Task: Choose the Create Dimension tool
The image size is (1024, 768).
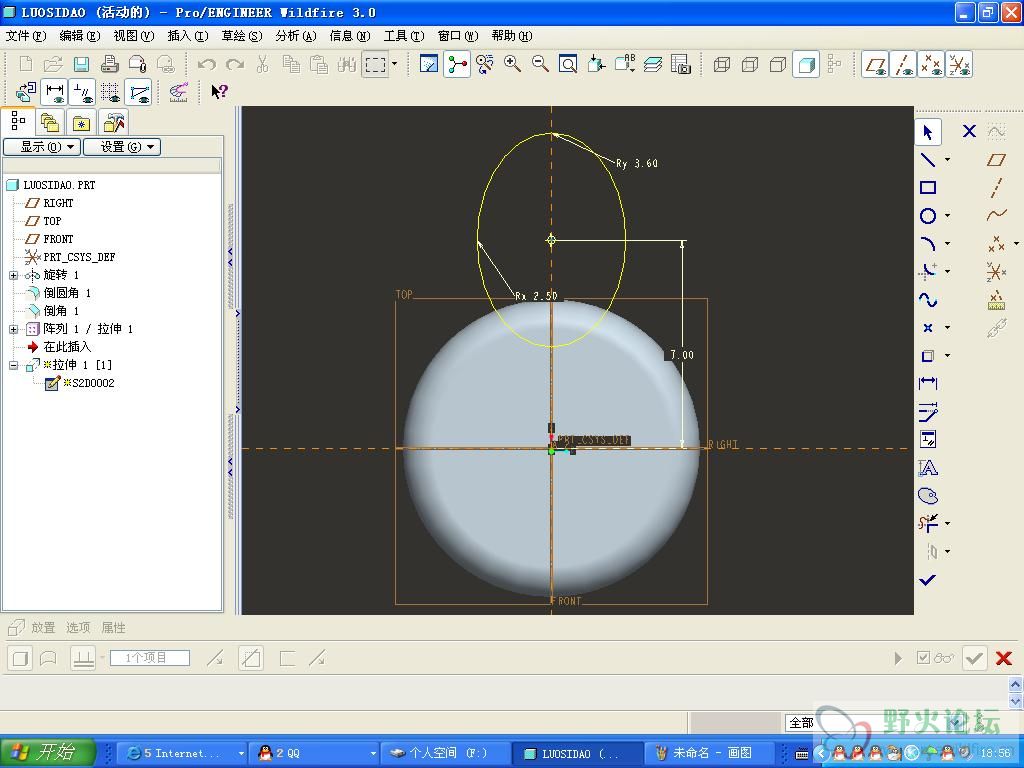Action: 927,383
